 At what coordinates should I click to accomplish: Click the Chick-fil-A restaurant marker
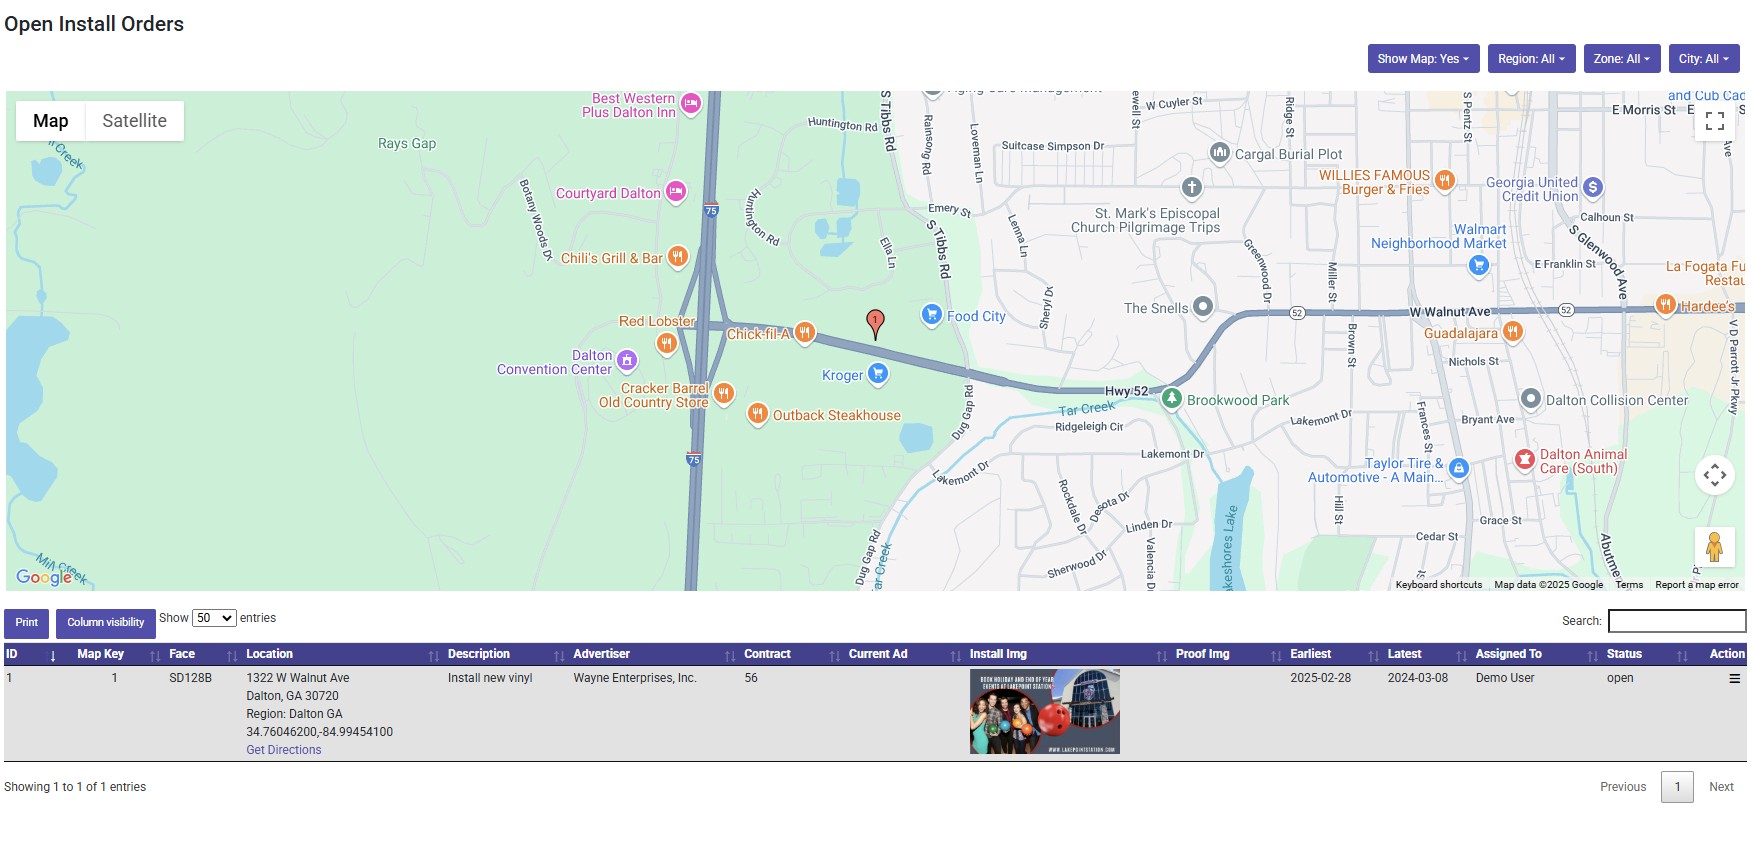pos(805,333)
